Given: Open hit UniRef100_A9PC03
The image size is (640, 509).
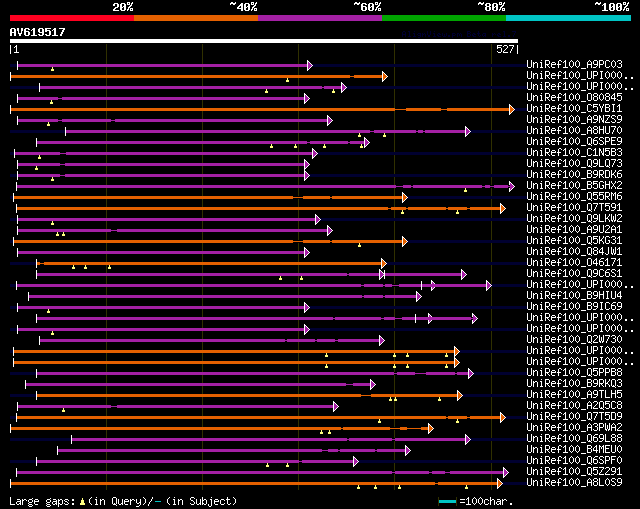Looking at the screenshot, I should click(574, 64).
